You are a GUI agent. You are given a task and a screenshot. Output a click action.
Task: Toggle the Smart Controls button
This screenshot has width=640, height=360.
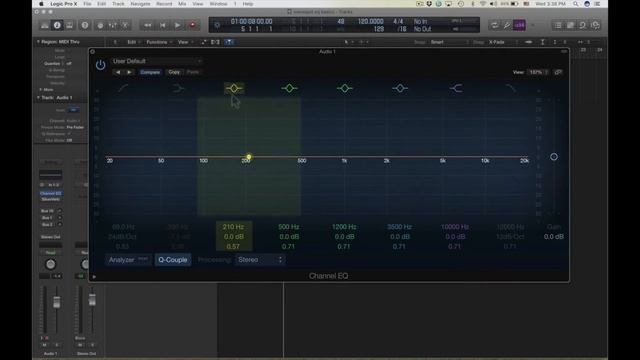point(100,25)
